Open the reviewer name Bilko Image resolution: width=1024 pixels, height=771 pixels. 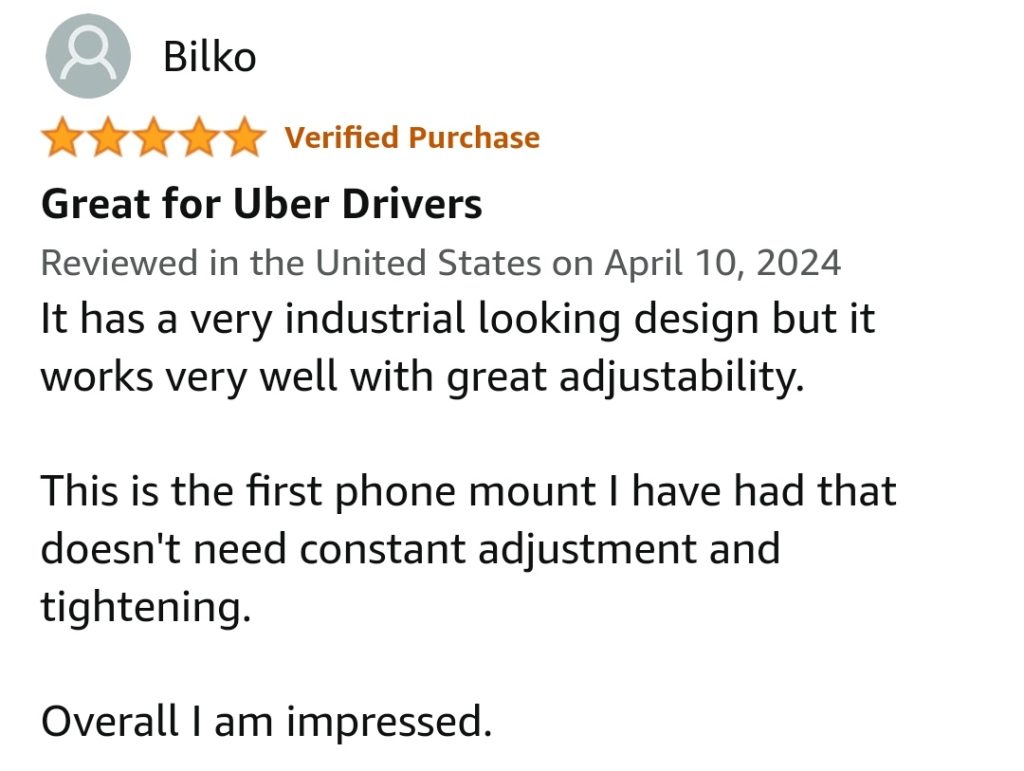[210, 57]
